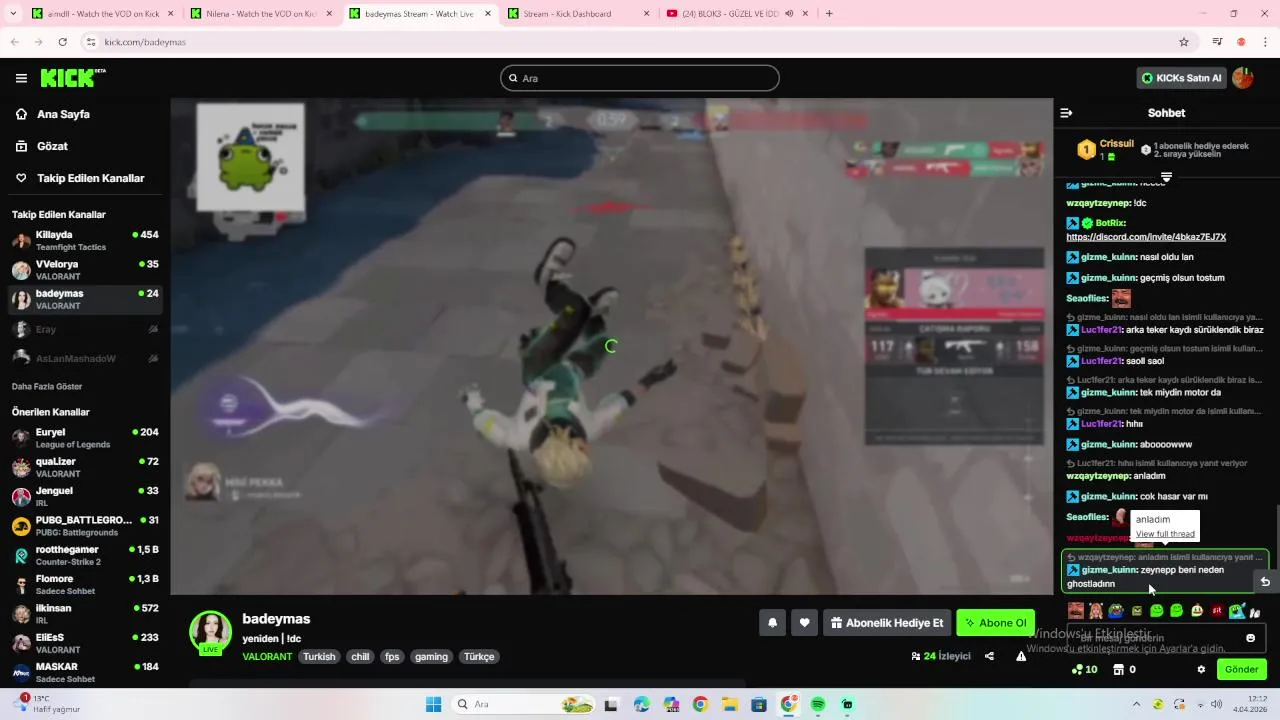Select the chill tag
This screenshot has width=1280, height=720.
(x=360, y=657)
